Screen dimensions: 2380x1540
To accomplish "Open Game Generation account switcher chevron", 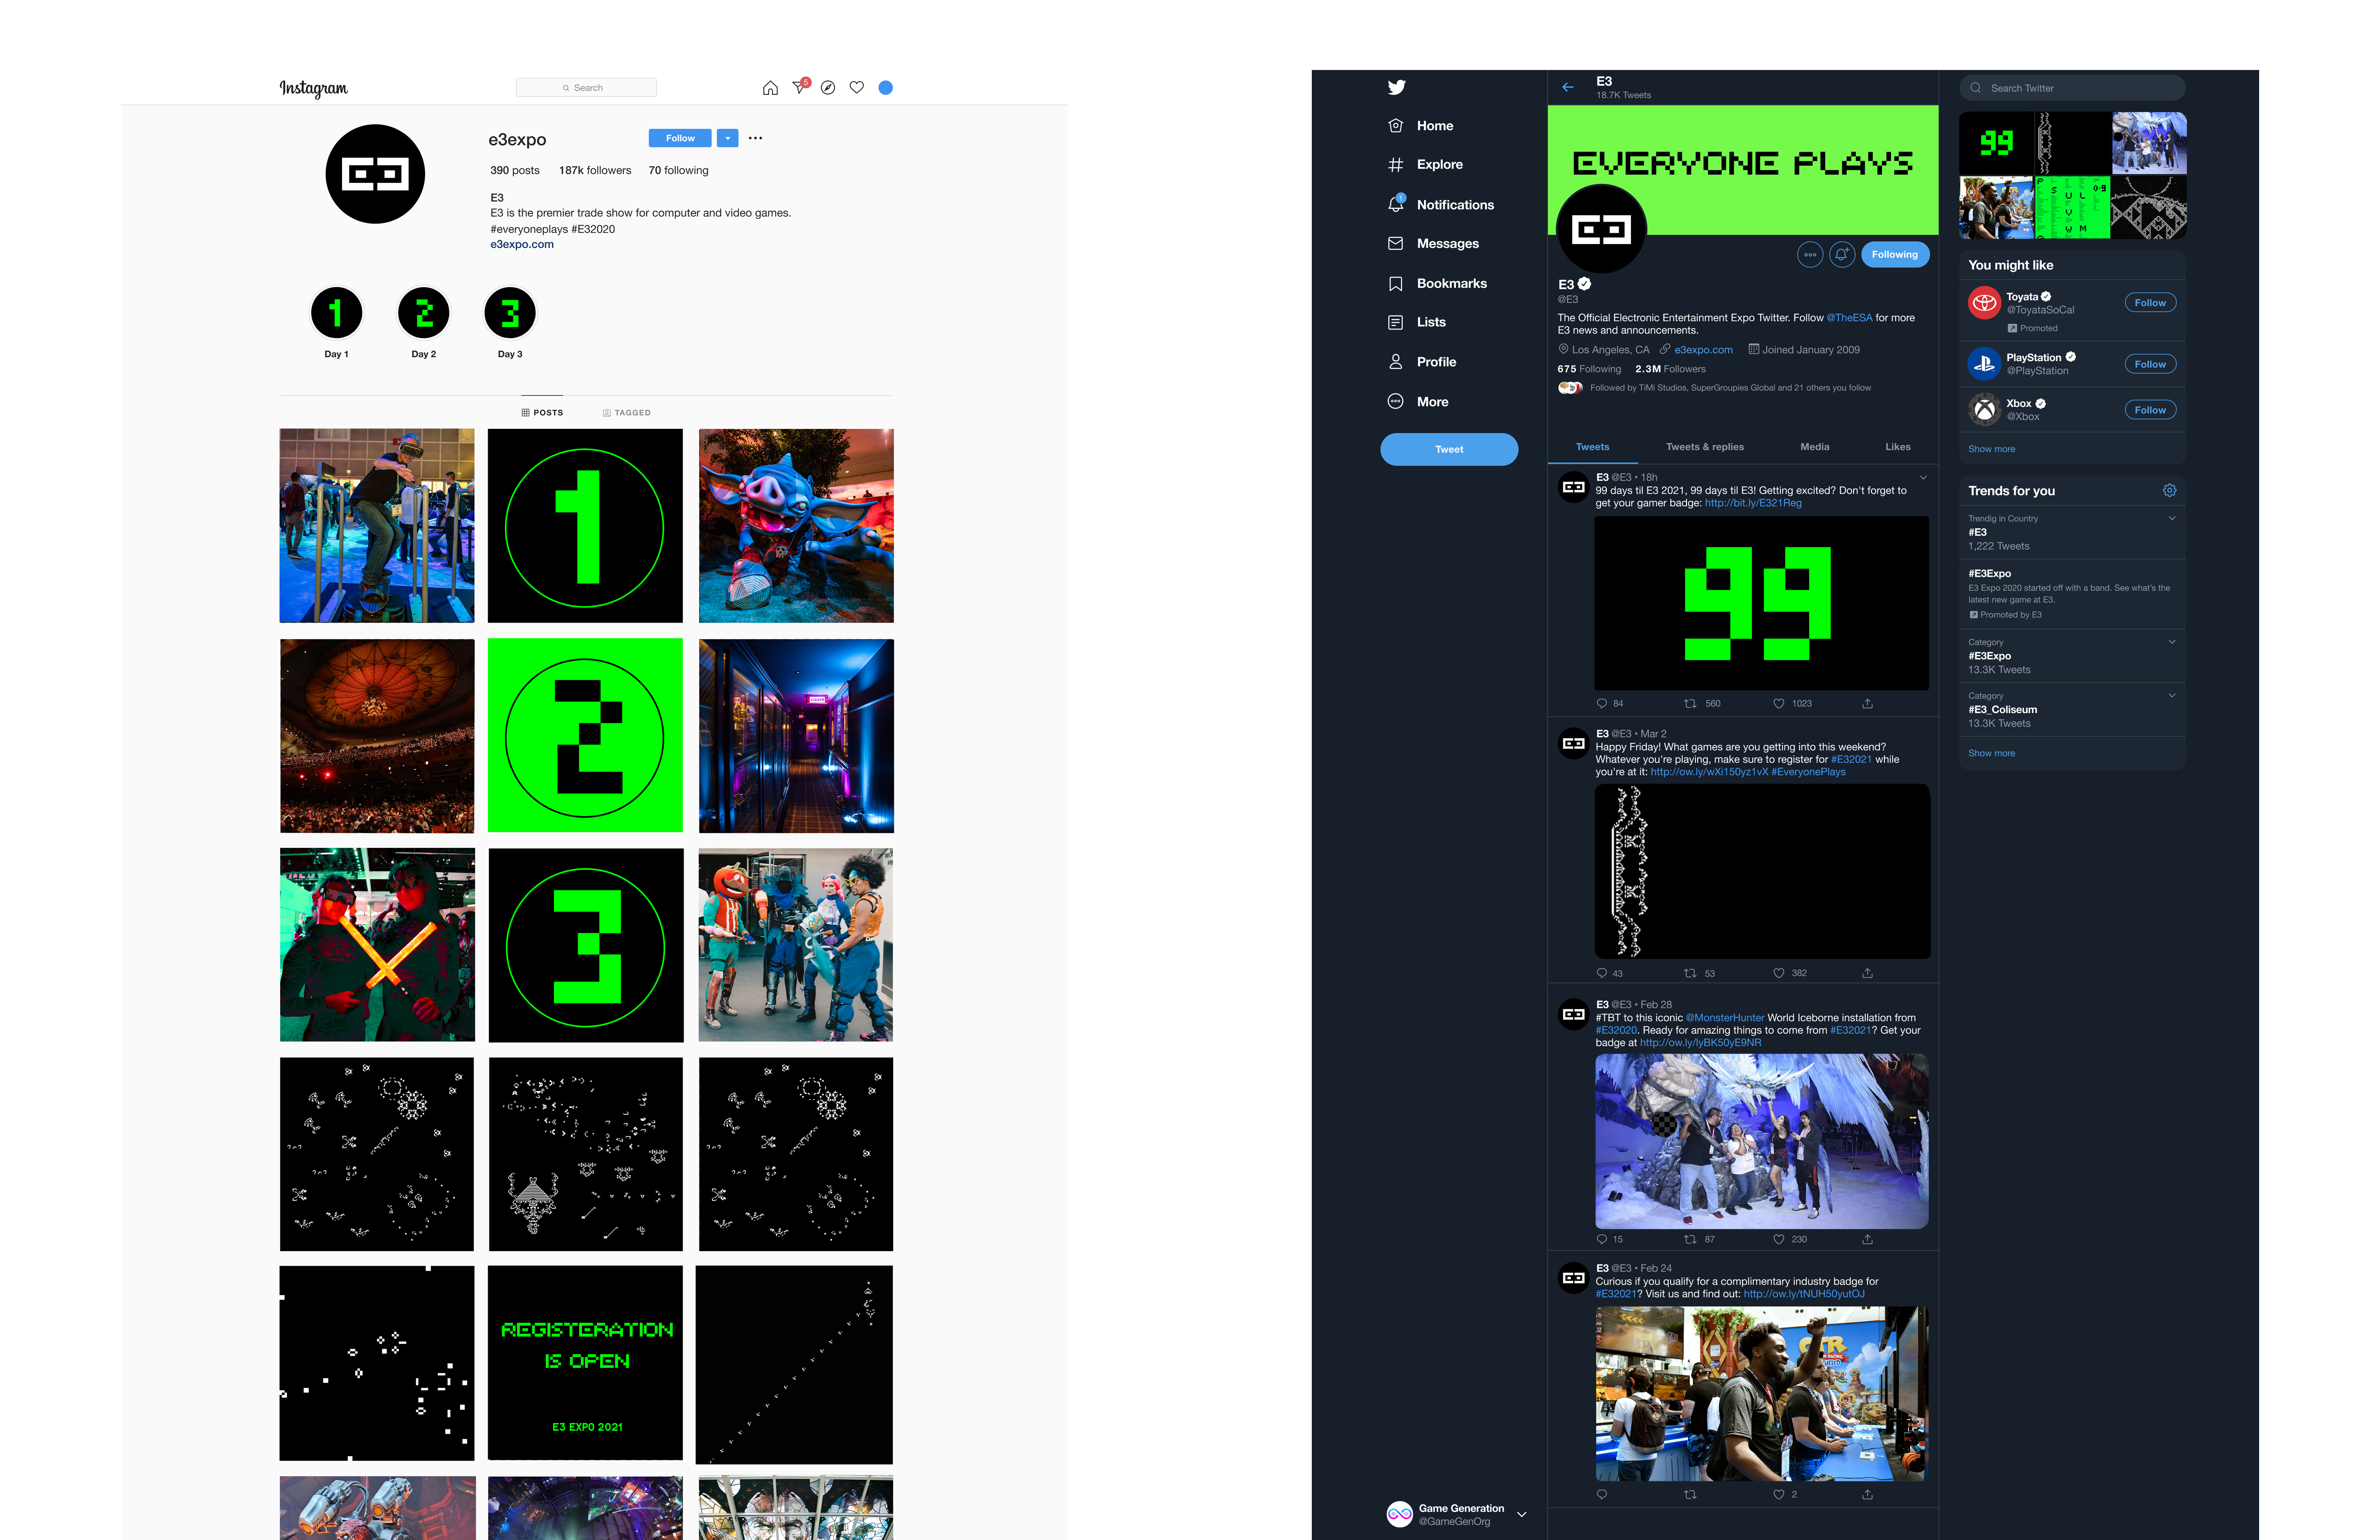I will click(x=1522, y=1515).
